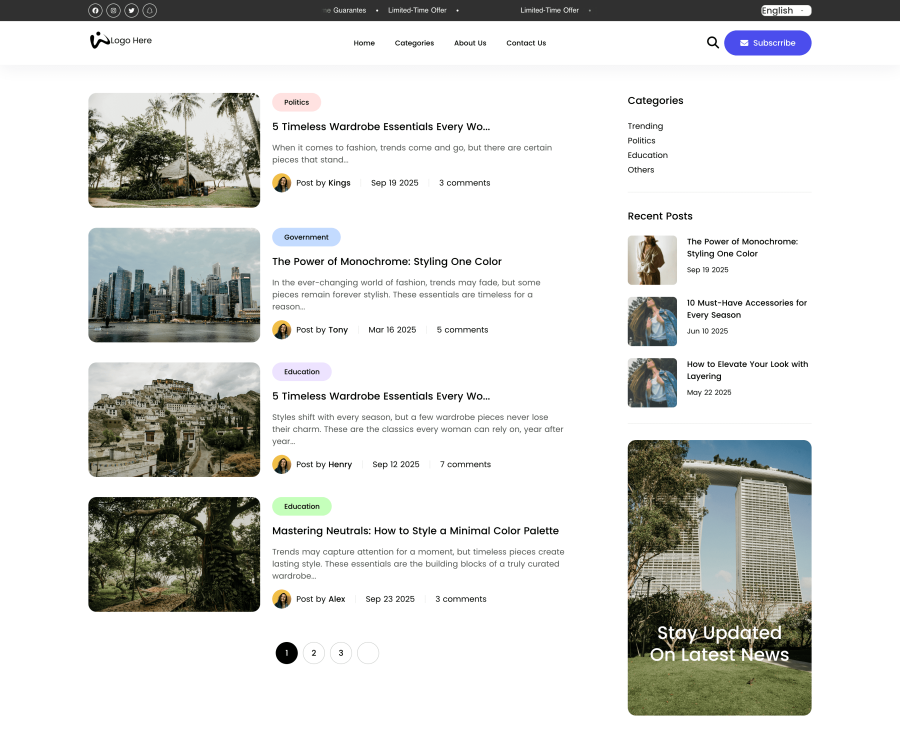Click the next page pagination button

pyautogui.click(x=368, y=653)
